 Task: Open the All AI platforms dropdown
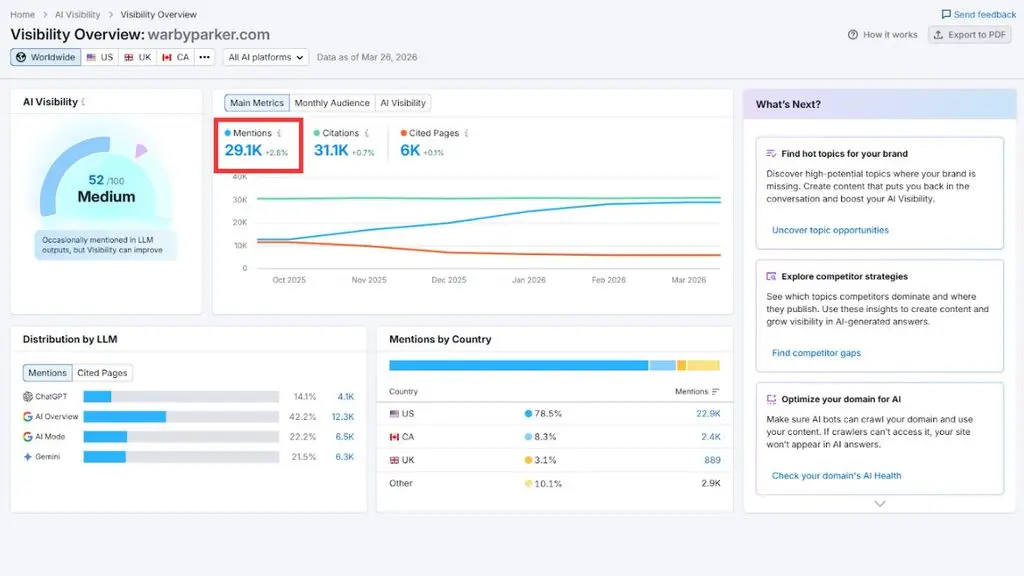(x=265, y=57)
